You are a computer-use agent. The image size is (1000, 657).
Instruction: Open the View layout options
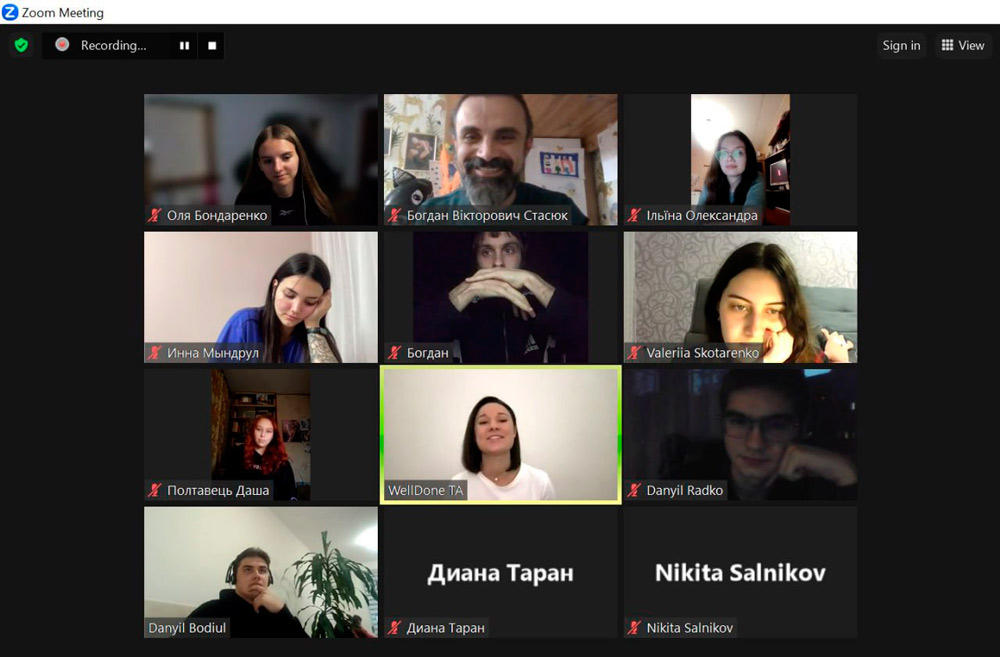pos(962,45)
